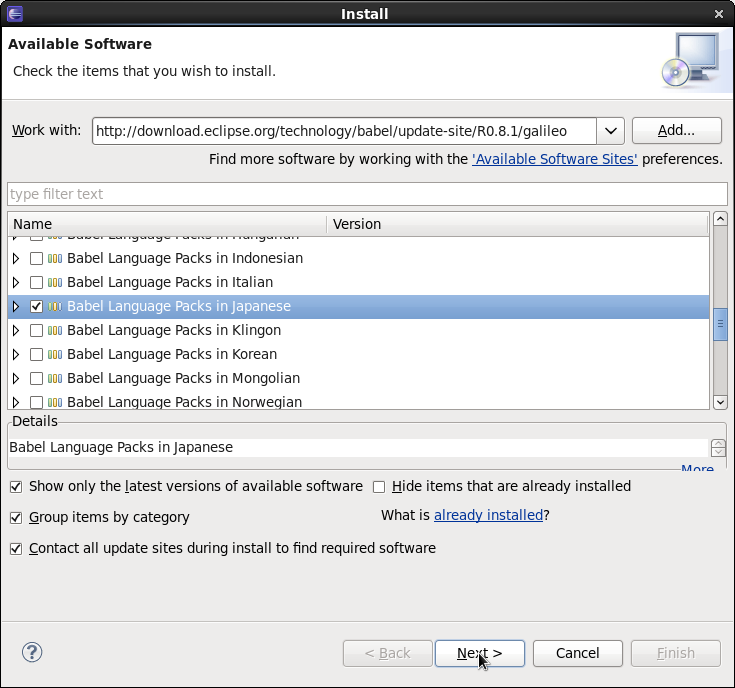Click the Details text scroll stepper
Image resolution: width=735 pixels, height=688 pixels.
tap(718, 448)
